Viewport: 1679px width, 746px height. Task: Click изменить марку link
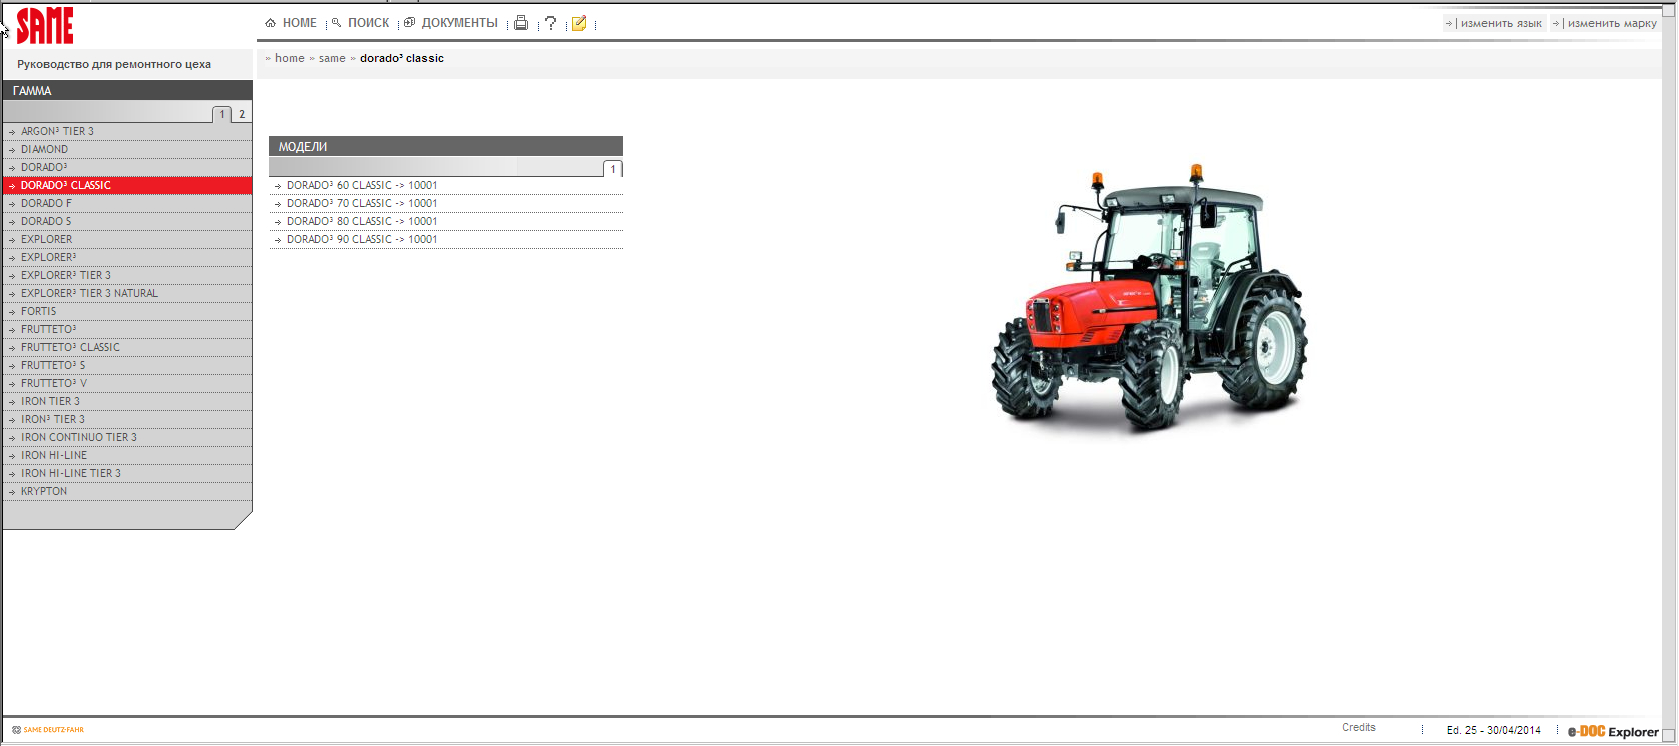click(x=1611, y=23)
